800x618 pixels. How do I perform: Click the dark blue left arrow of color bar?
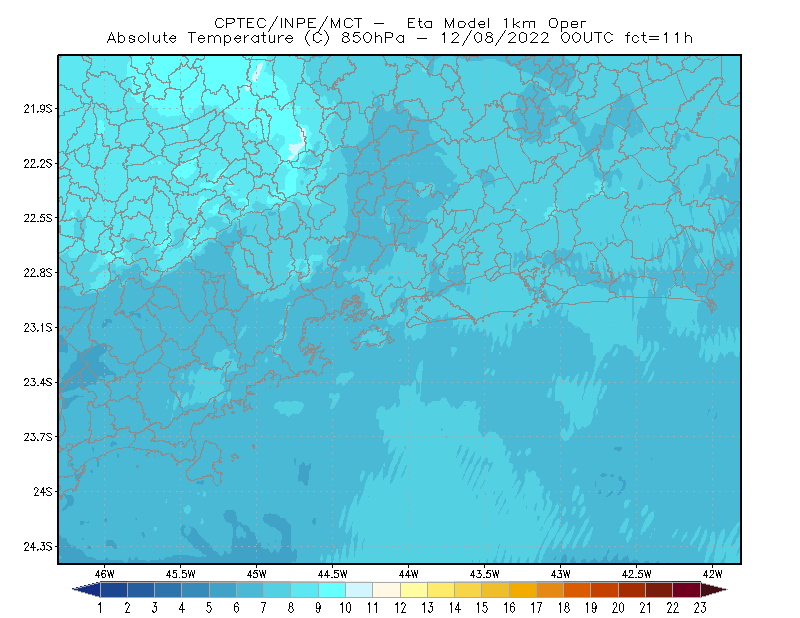click(x=87, y=590)
